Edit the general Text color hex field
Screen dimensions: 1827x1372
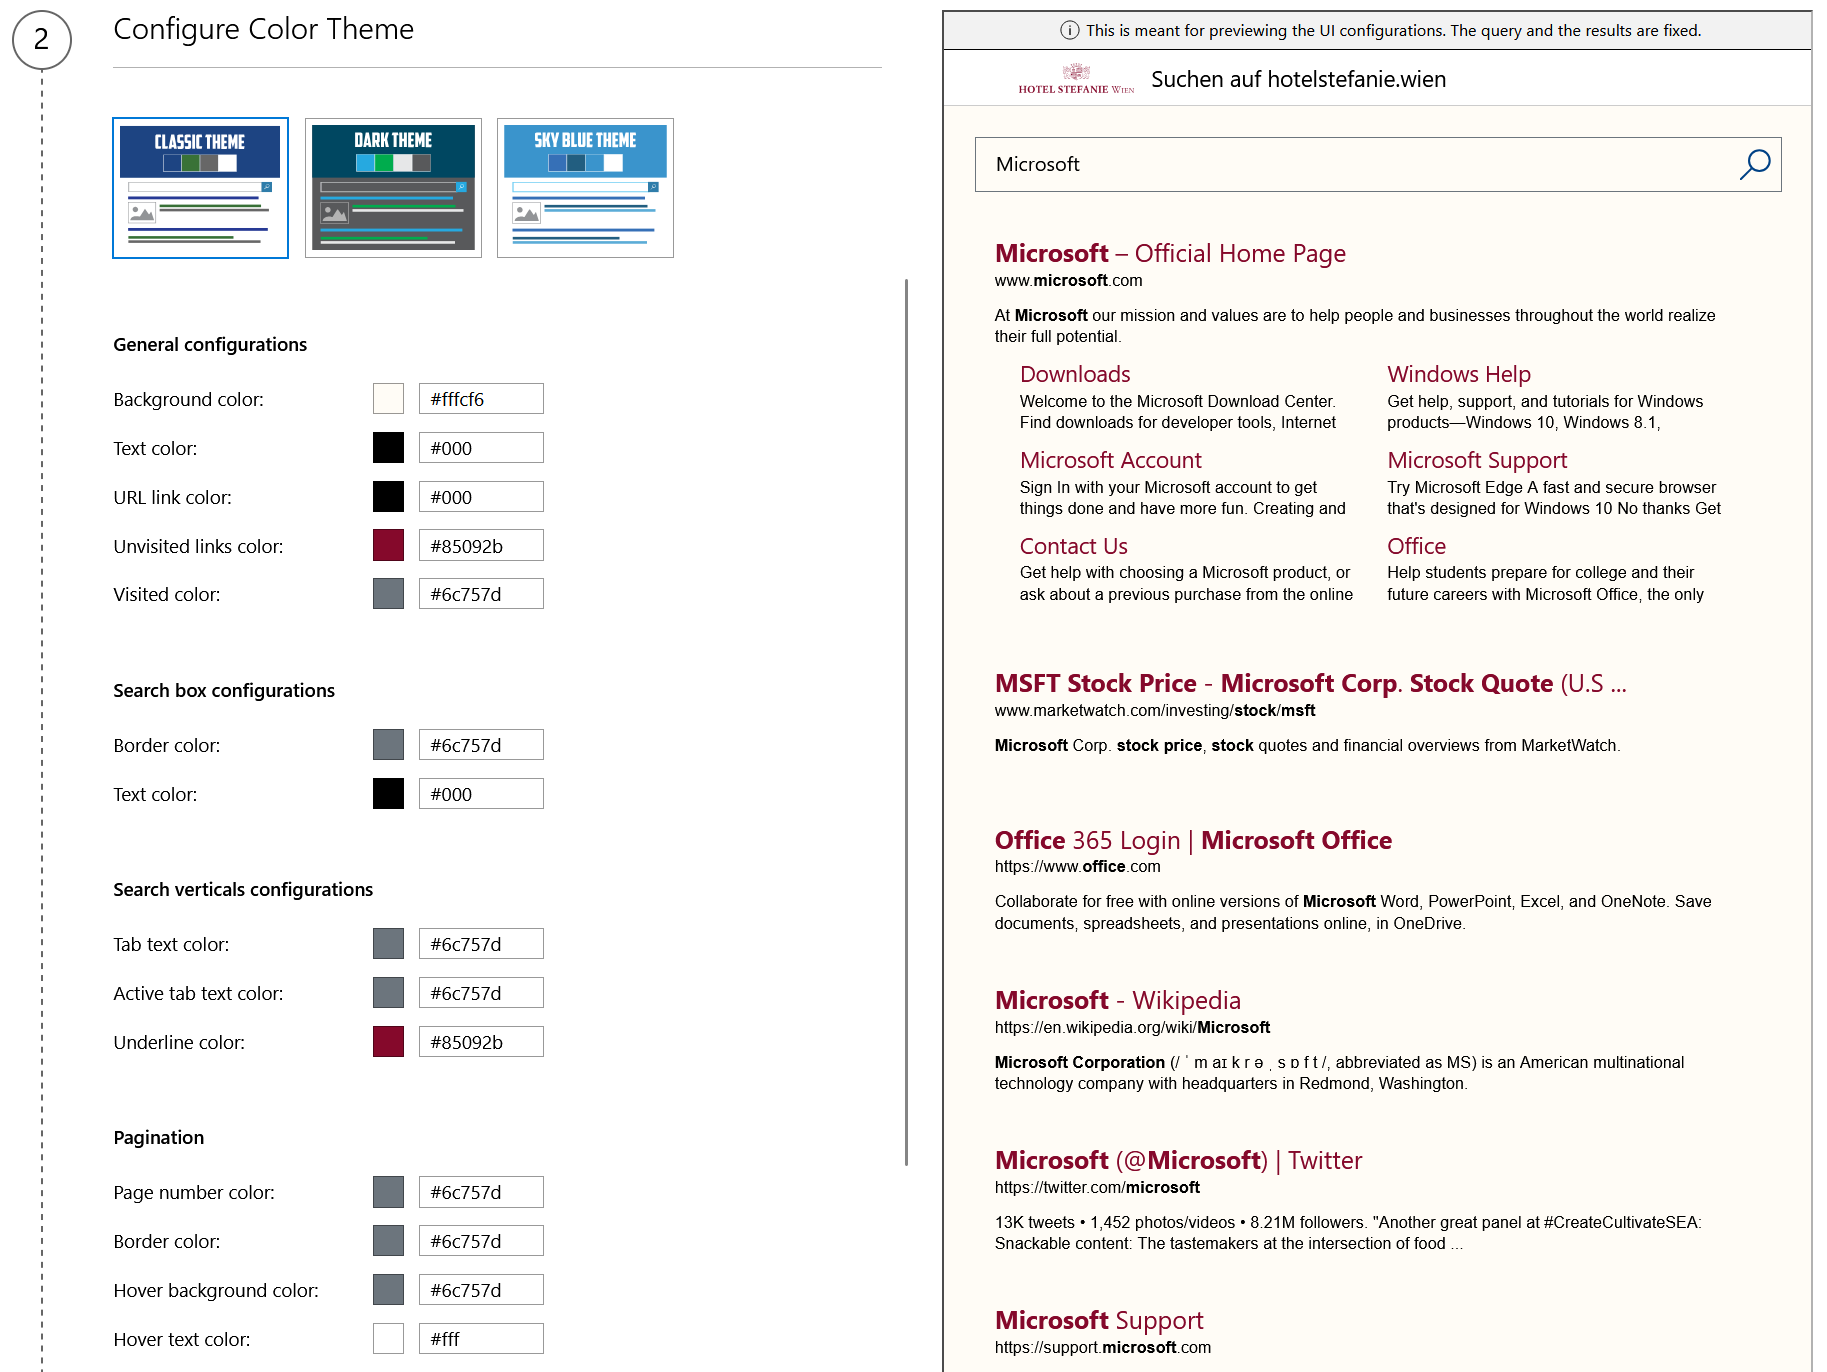(x=481, y=448)
